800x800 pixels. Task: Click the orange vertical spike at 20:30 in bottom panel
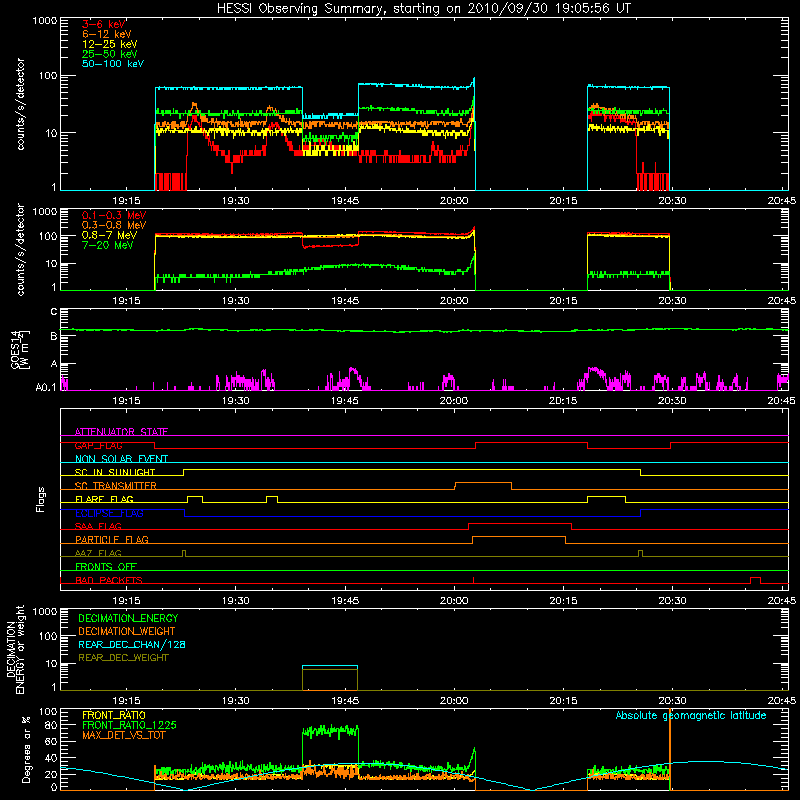pyautogui.click(x=669, y=749)
